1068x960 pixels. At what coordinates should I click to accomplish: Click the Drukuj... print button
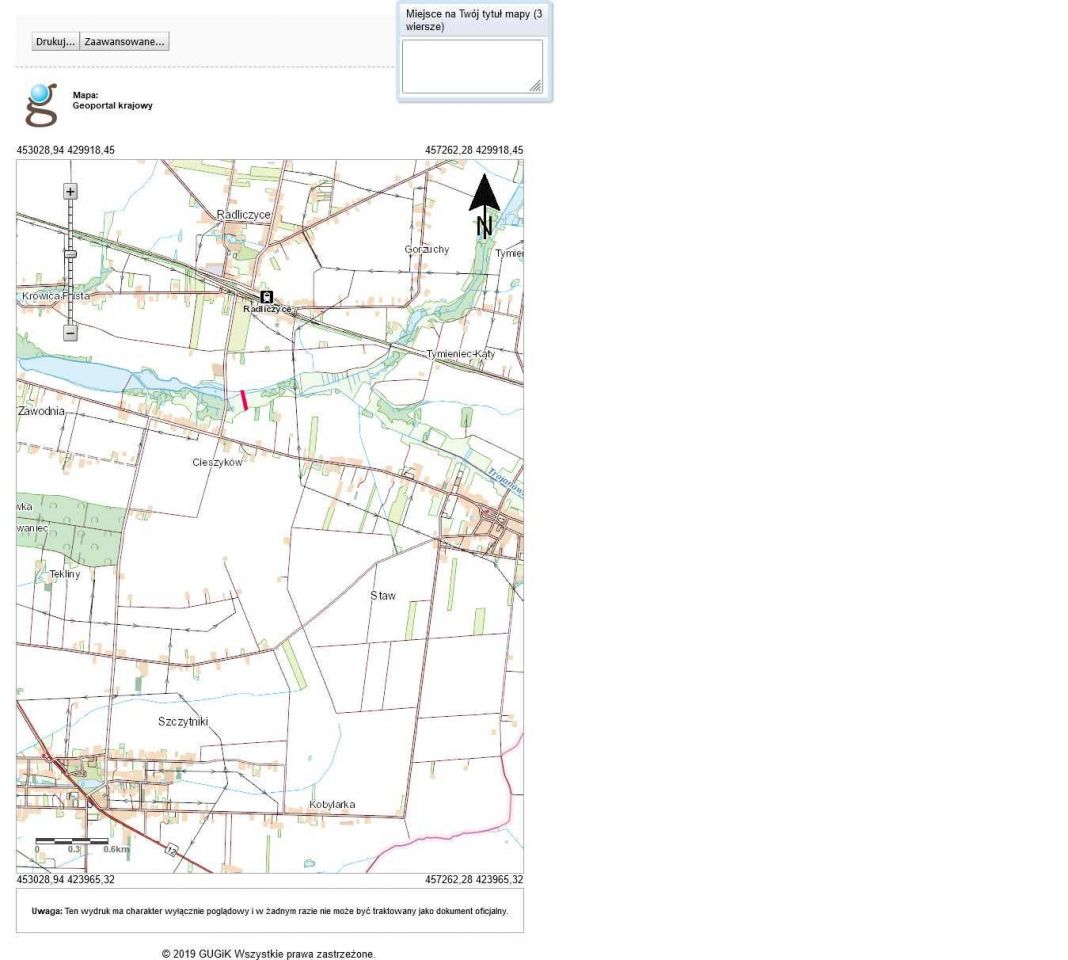click(55, 42)
